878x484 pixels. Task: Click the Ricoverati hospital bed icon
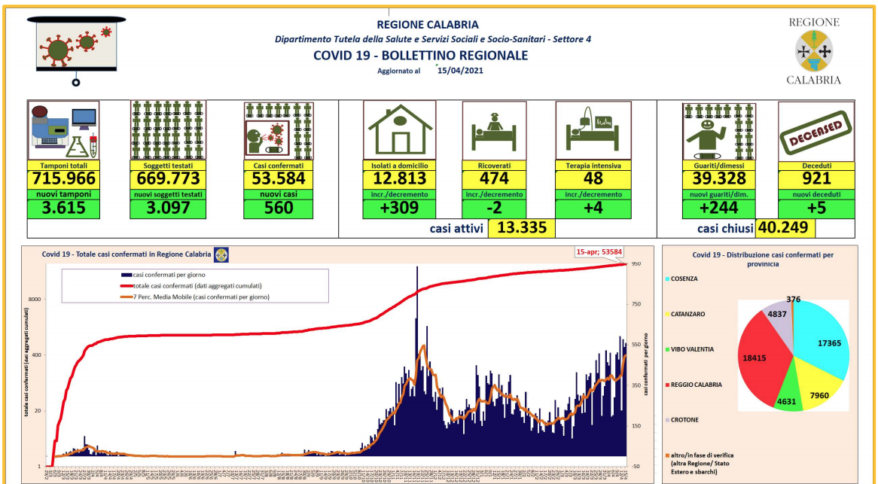pyautogui.click(x=494, y=133)
